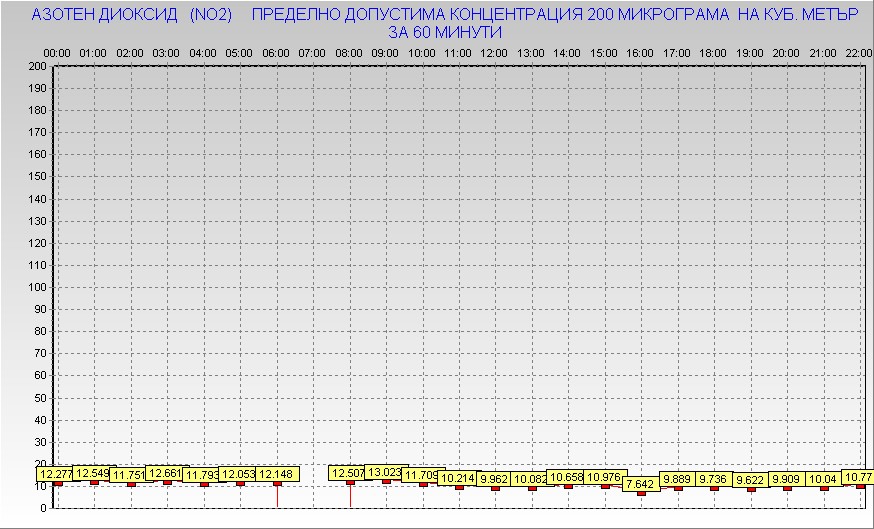Select the 10.214 data label
Image resolution: width=874 pixels, height=529 pixels.
tap(458, 478)
